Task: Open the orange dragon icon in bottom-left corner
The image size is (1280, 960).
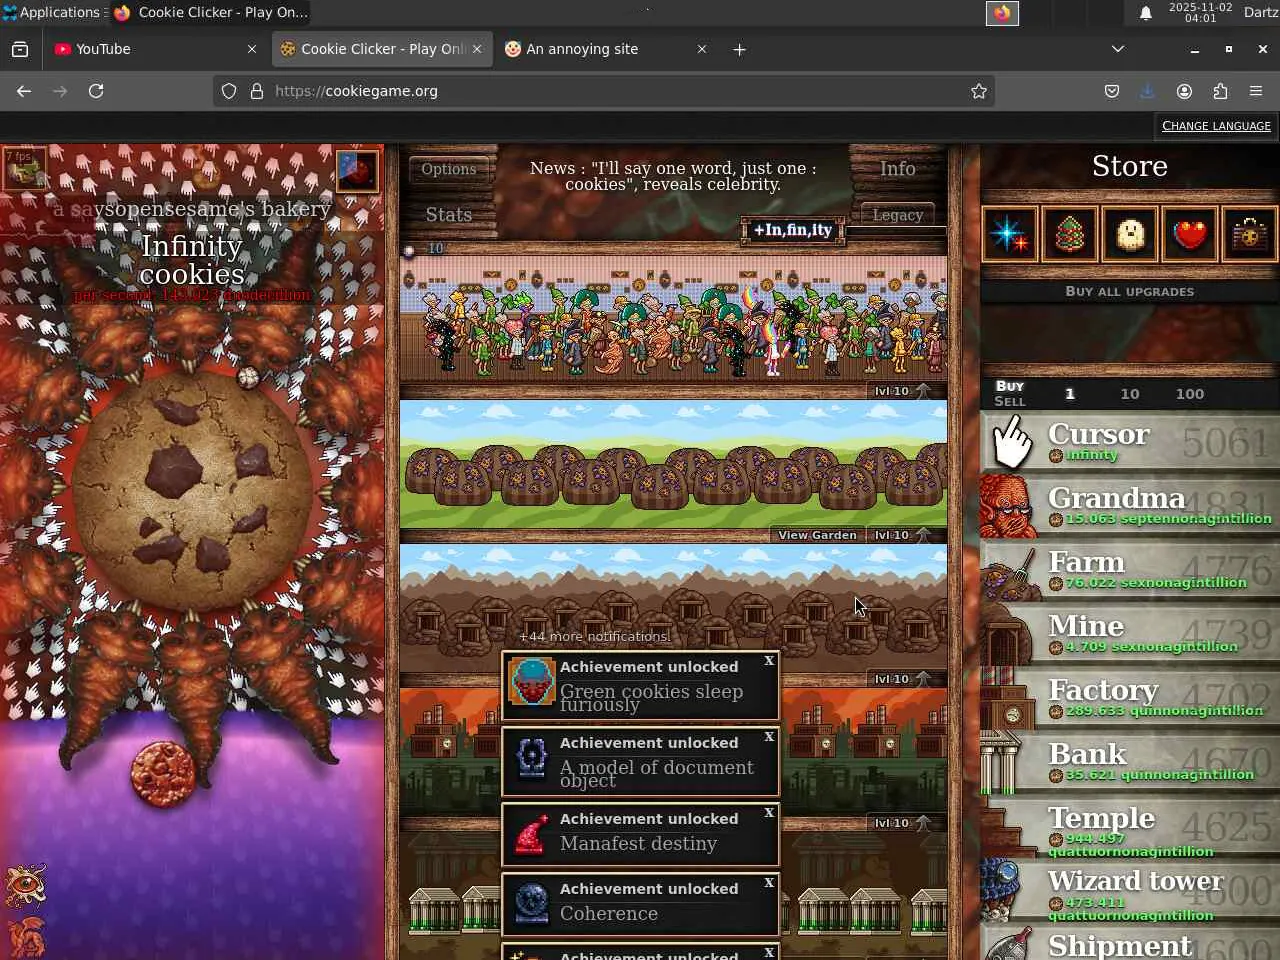Action: (25, 937)
